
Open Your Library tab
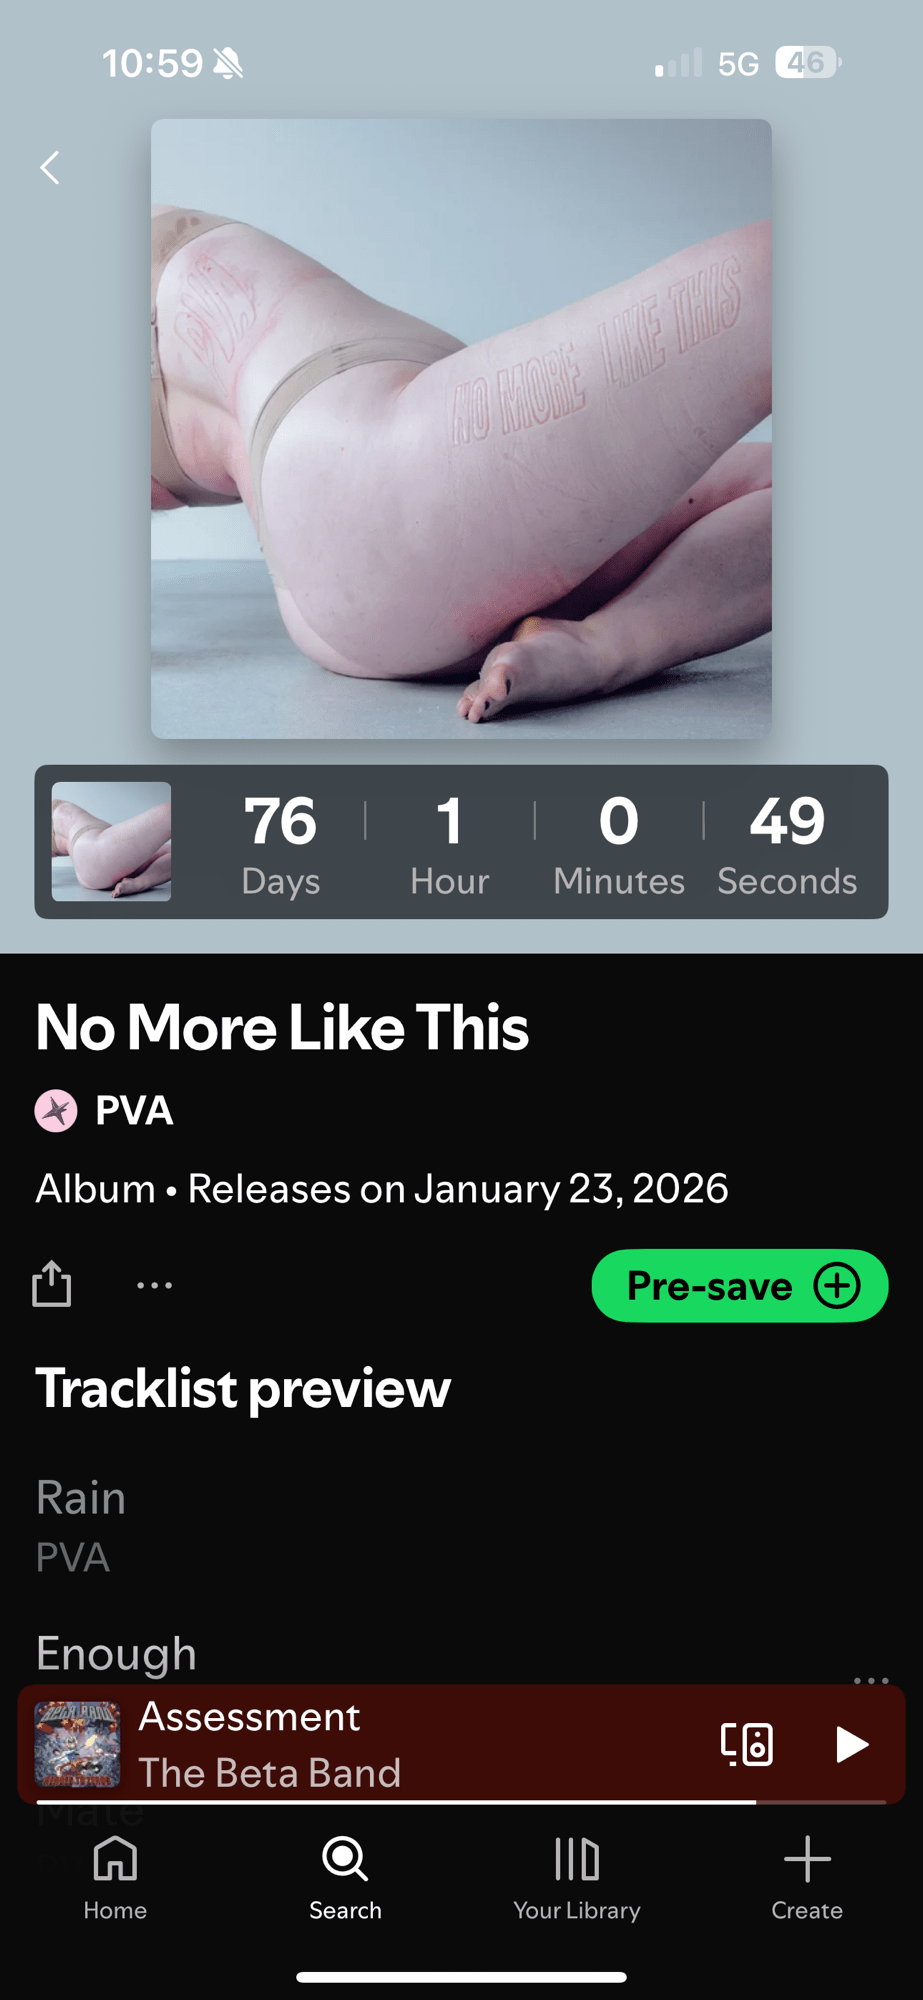click(x=577, y=1878)
